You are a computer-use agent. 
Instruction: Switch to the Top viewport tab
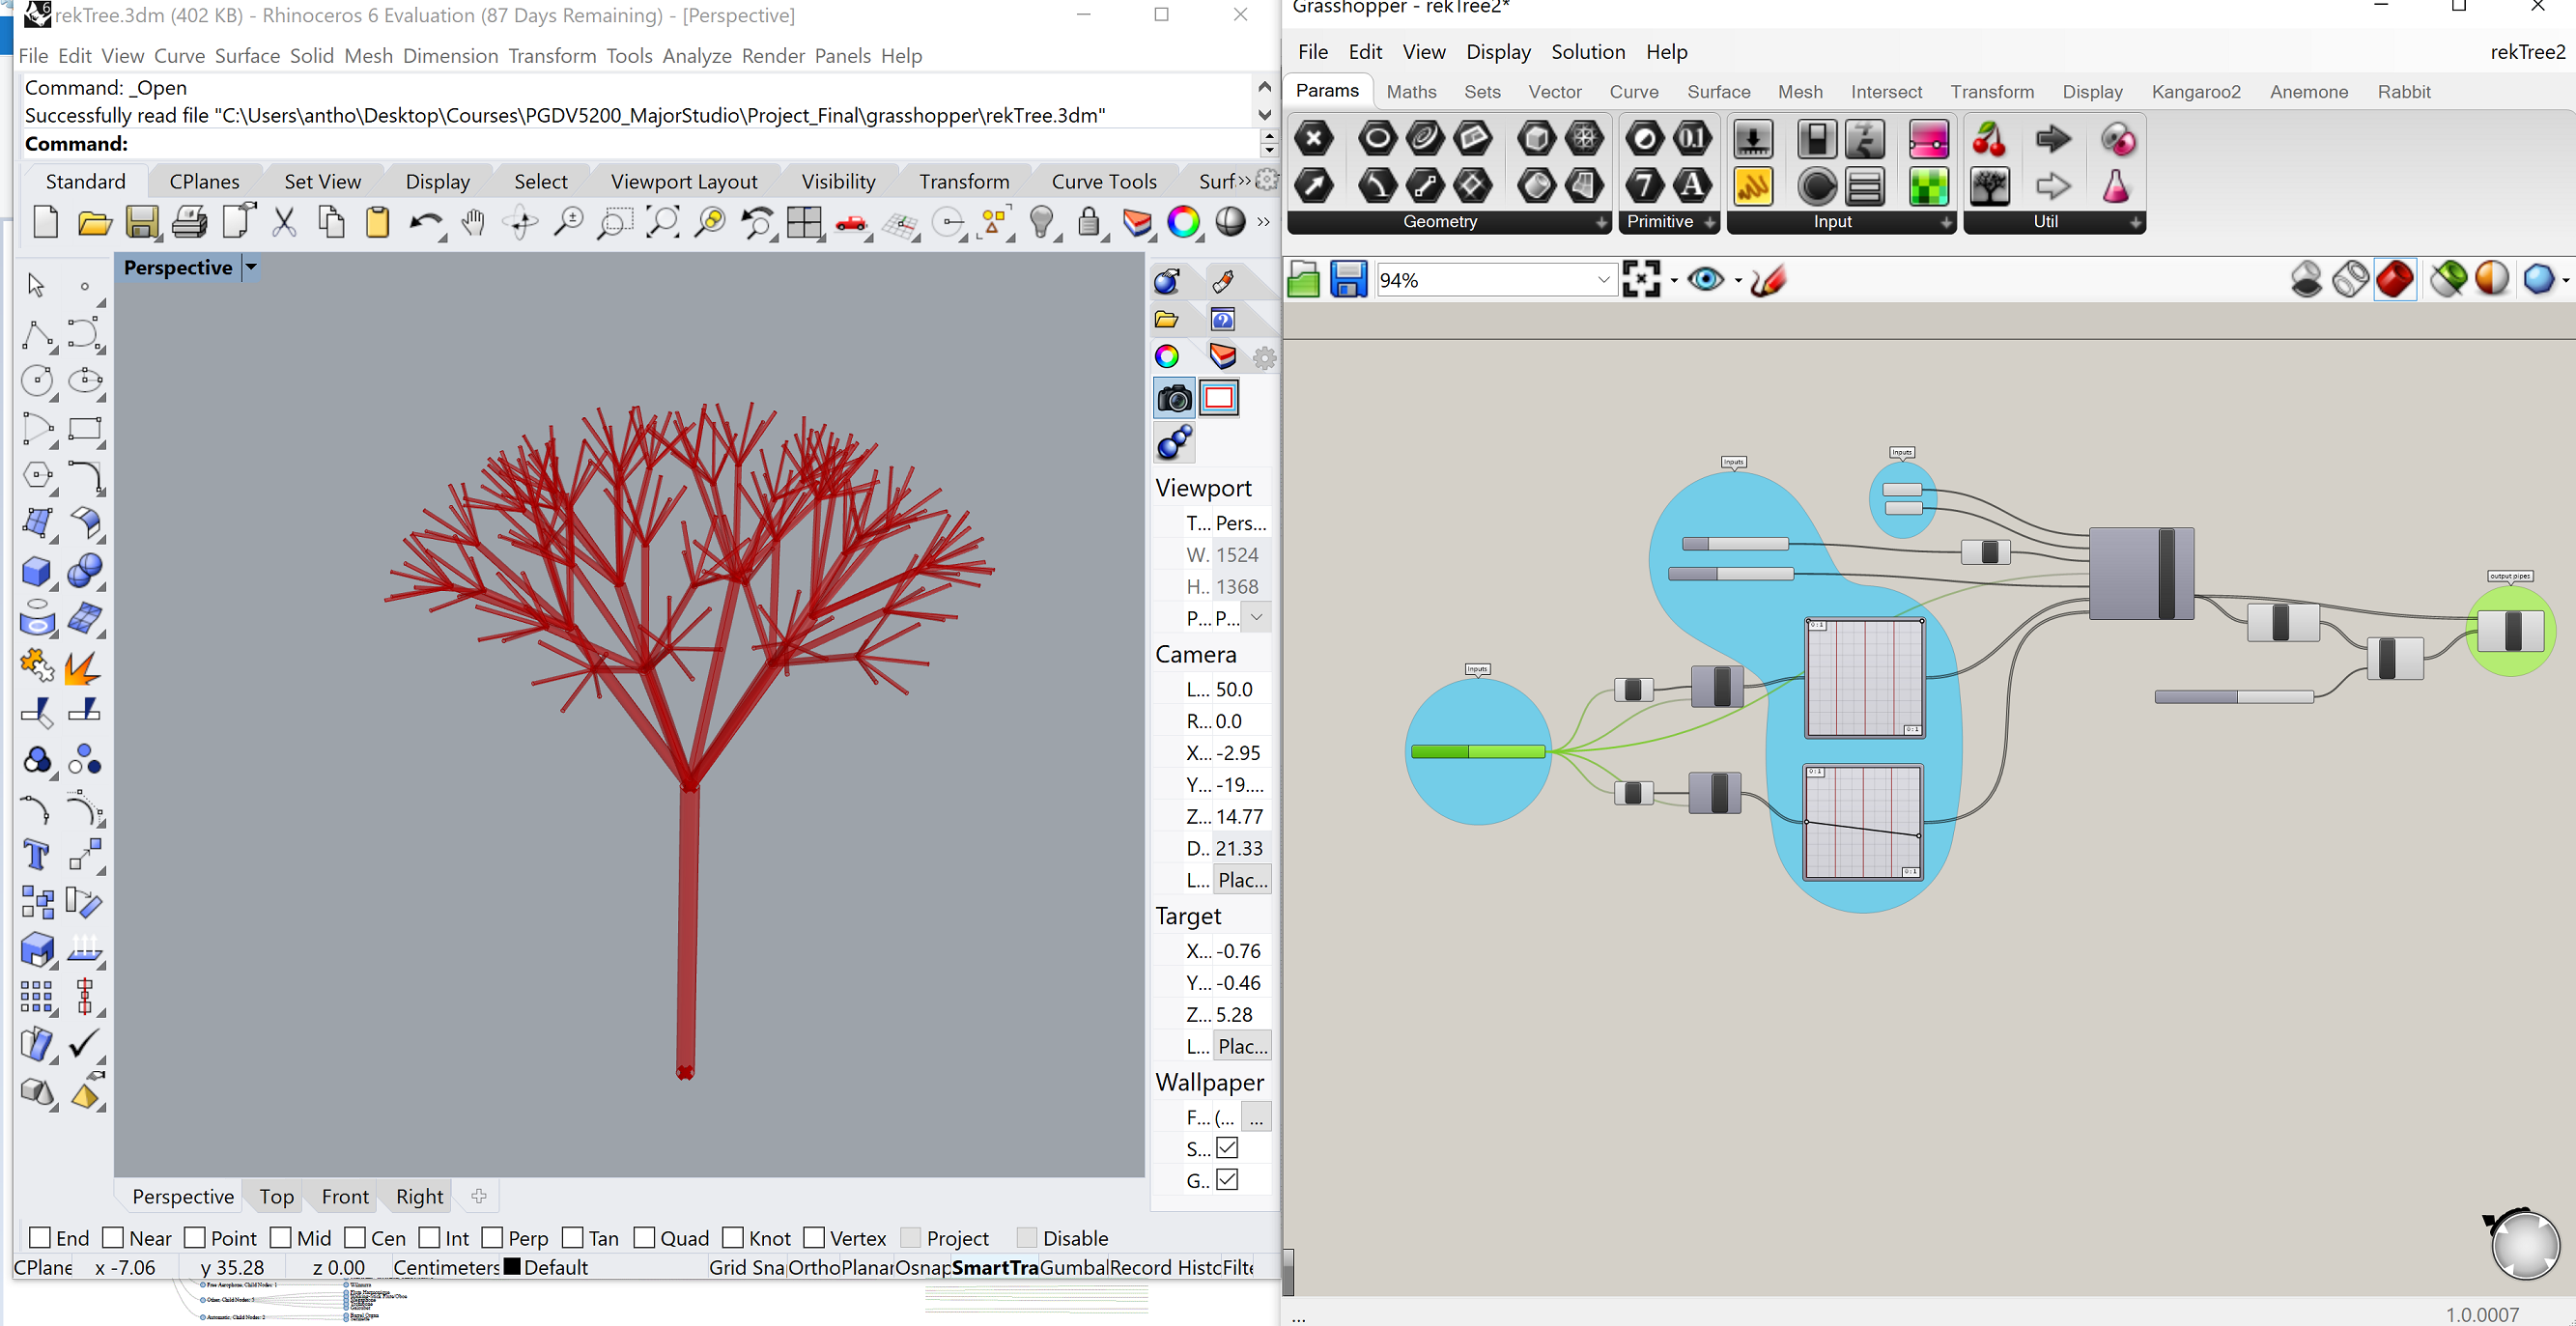(277, 1196)
